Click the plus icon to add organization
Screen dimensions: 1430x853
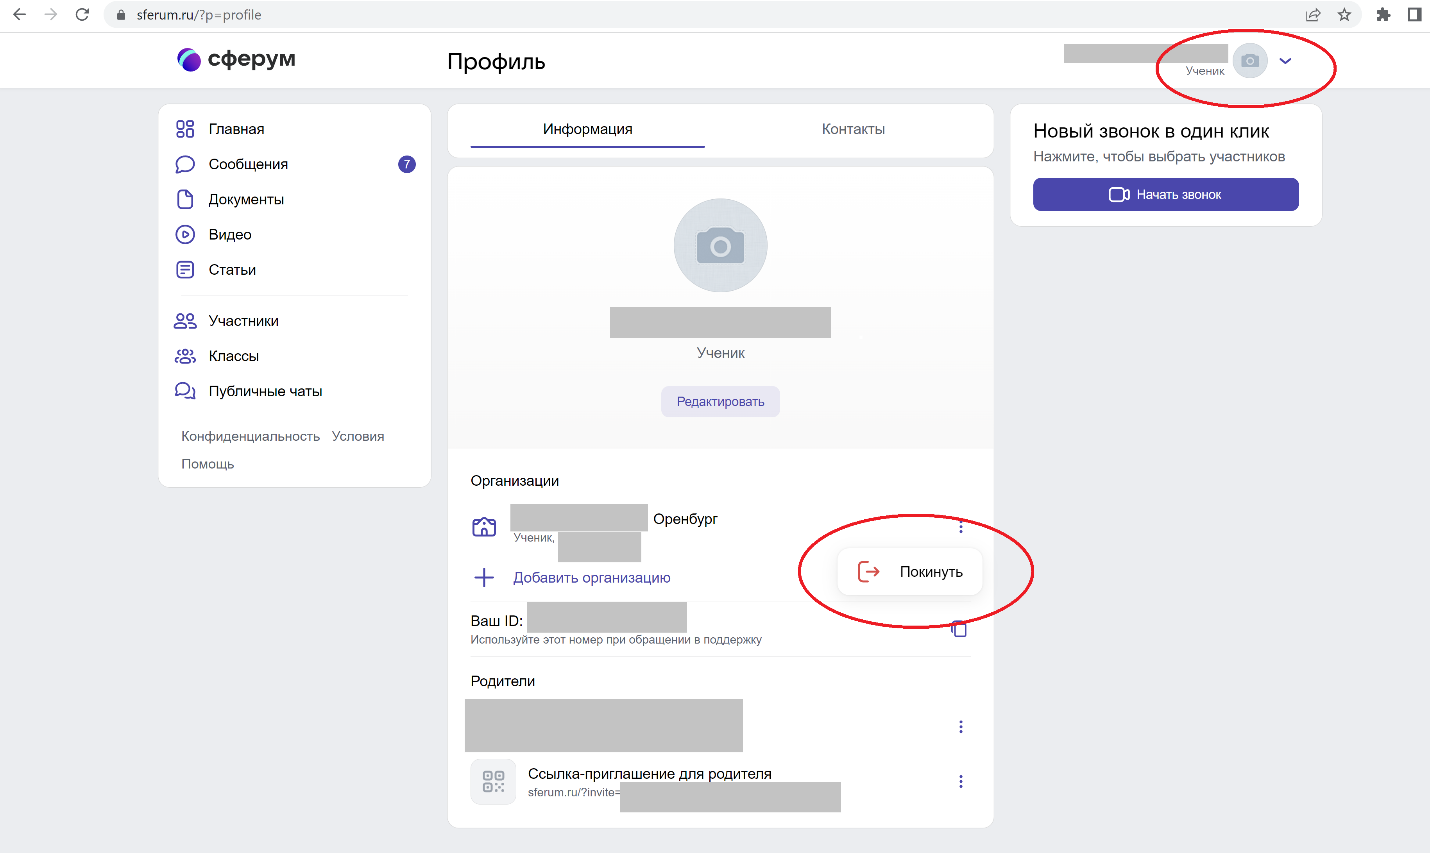(x=484, y=577)
